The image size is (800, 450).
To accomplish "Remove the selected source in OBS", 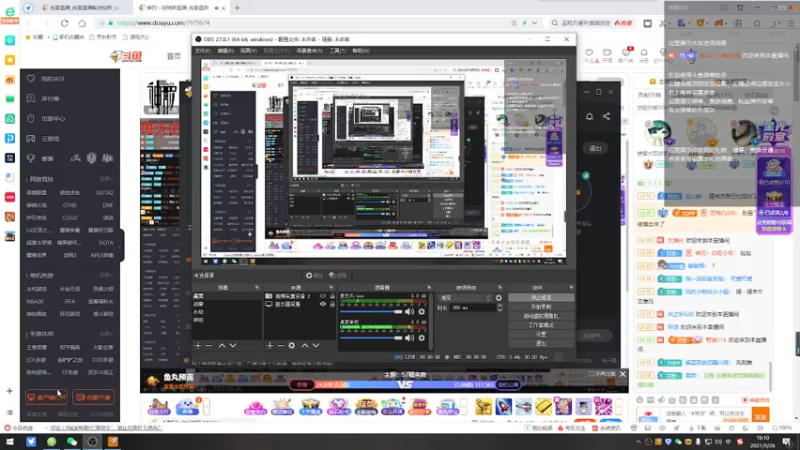I will [281, 345].
